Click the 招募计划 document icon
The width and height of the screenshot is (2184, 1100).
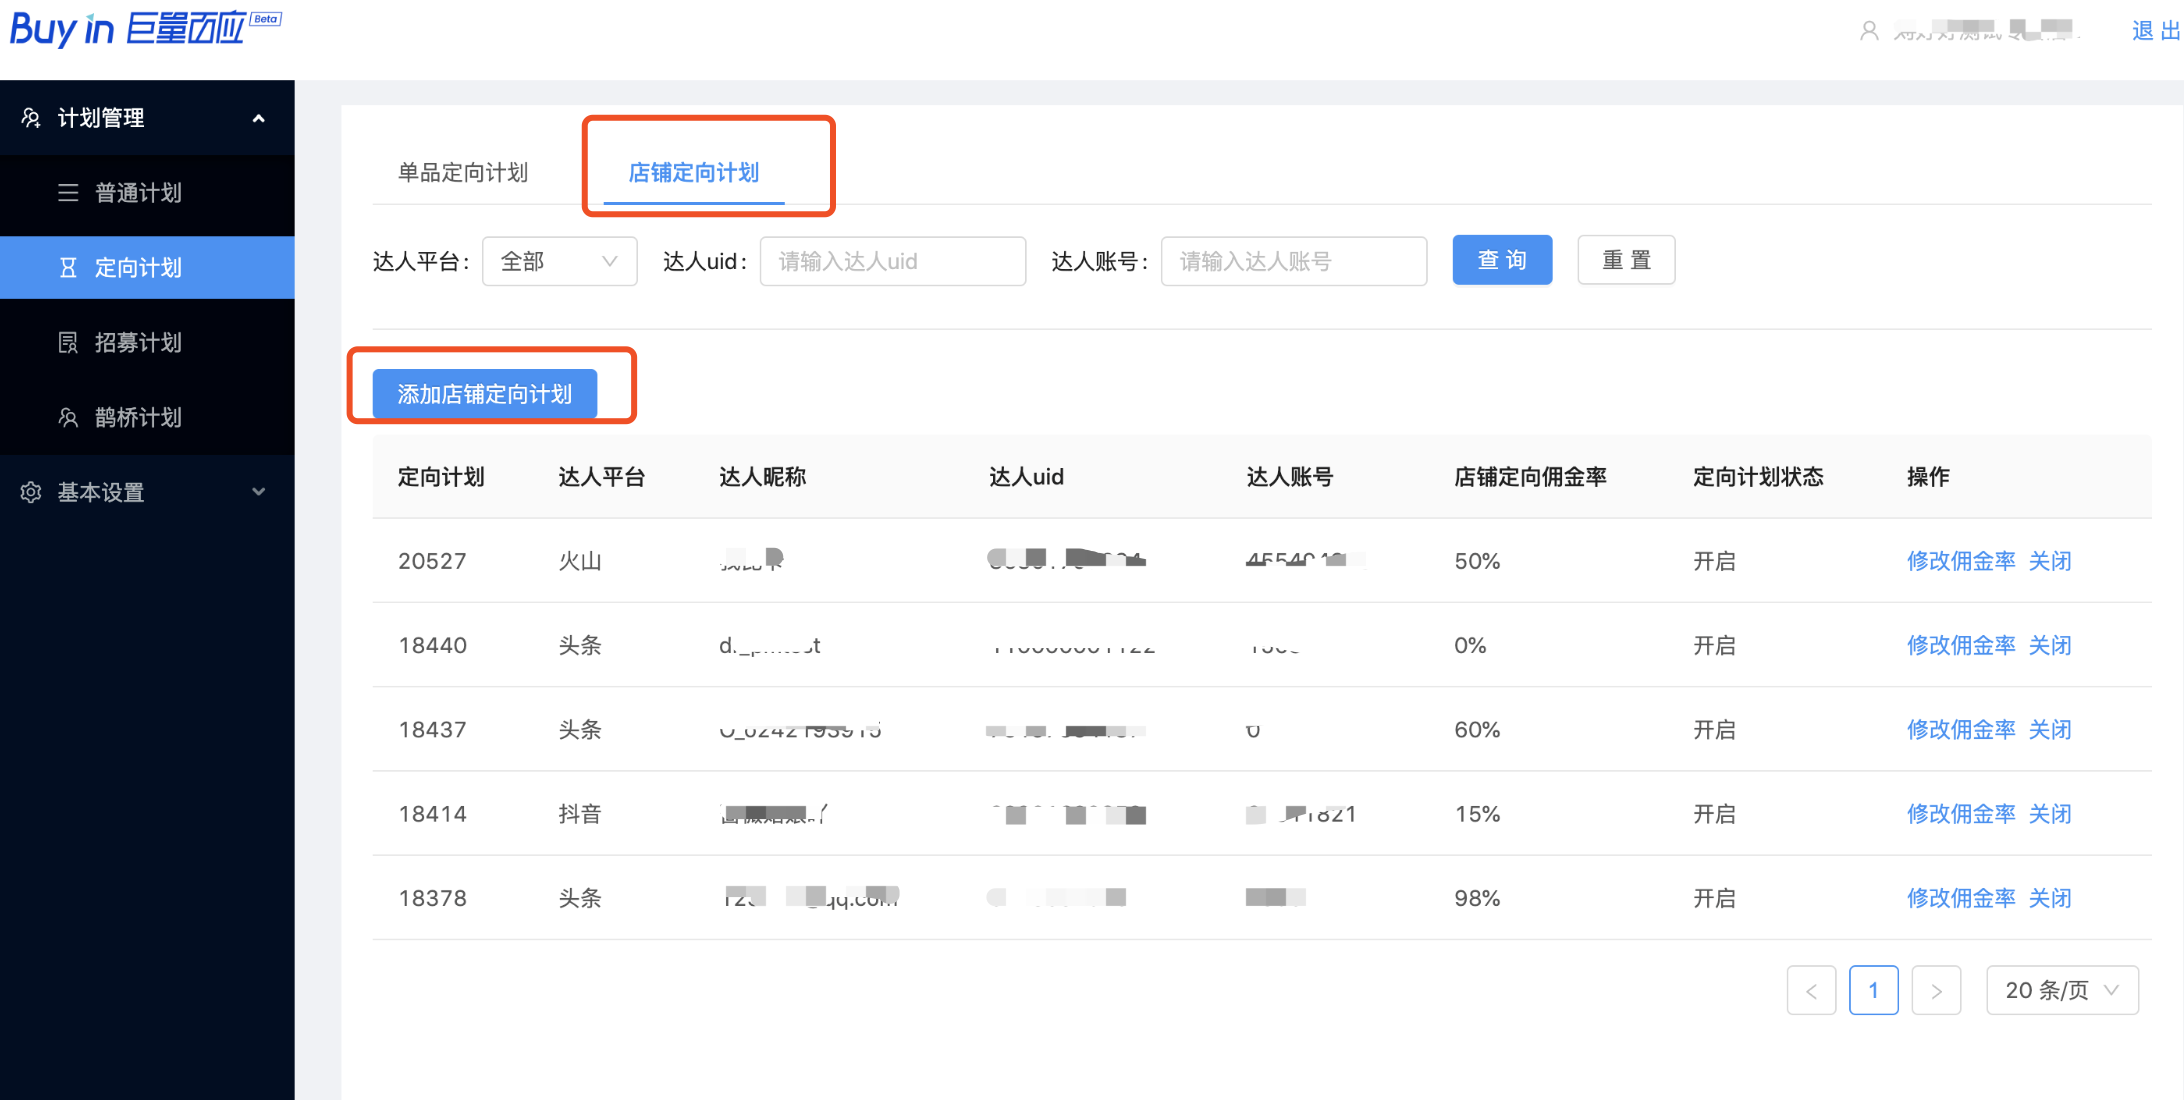click(x=68, y=343)
